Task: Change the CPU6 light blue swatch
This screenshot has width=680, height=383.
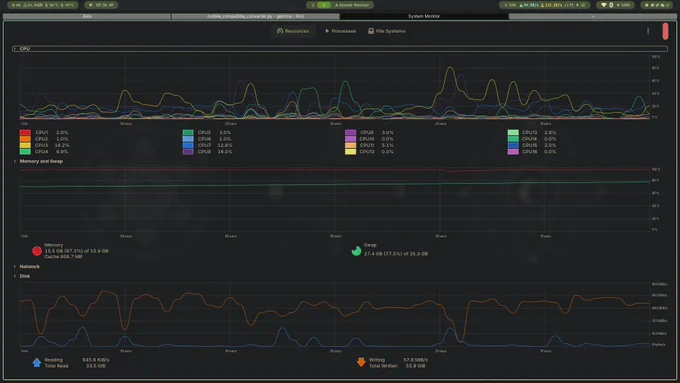Action: [x=188, y=139]
